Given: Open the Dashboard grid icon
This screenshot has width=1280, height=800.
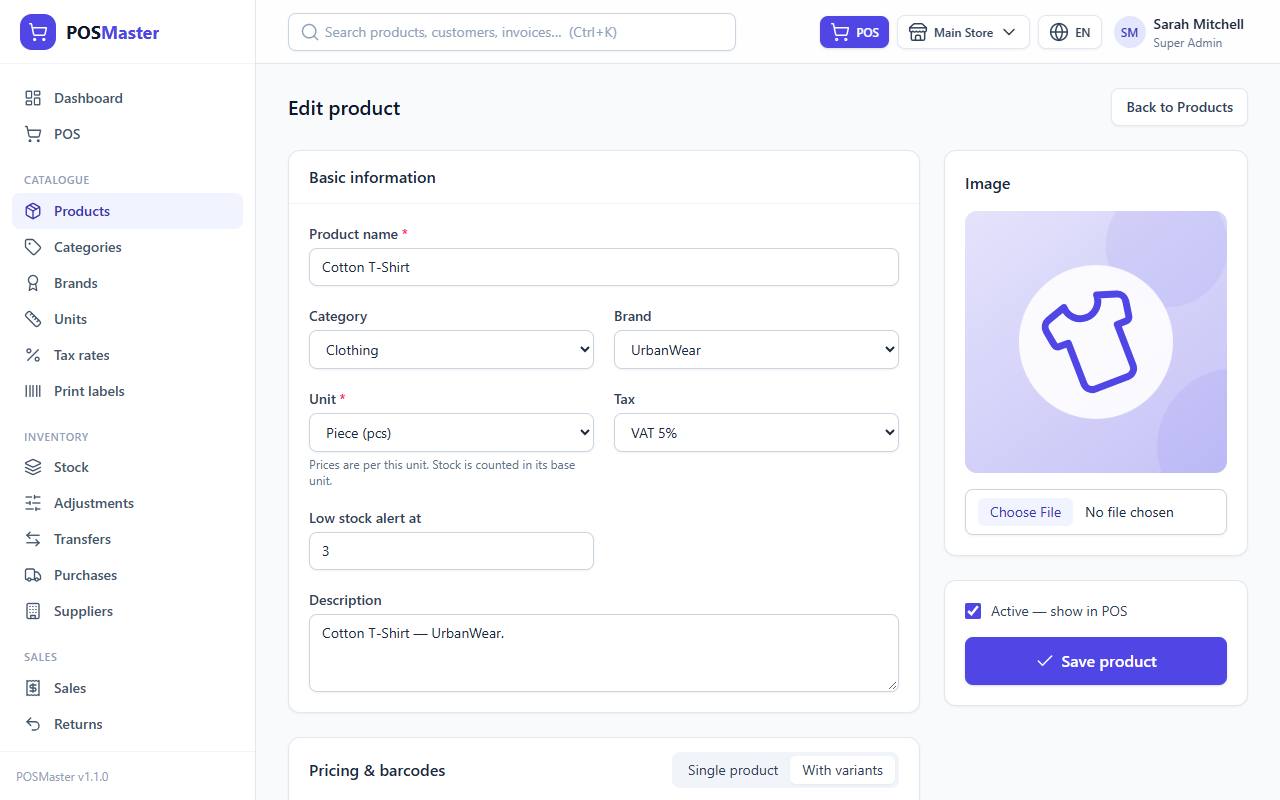Looking at the screenshot, I should [x=33, y=98].
